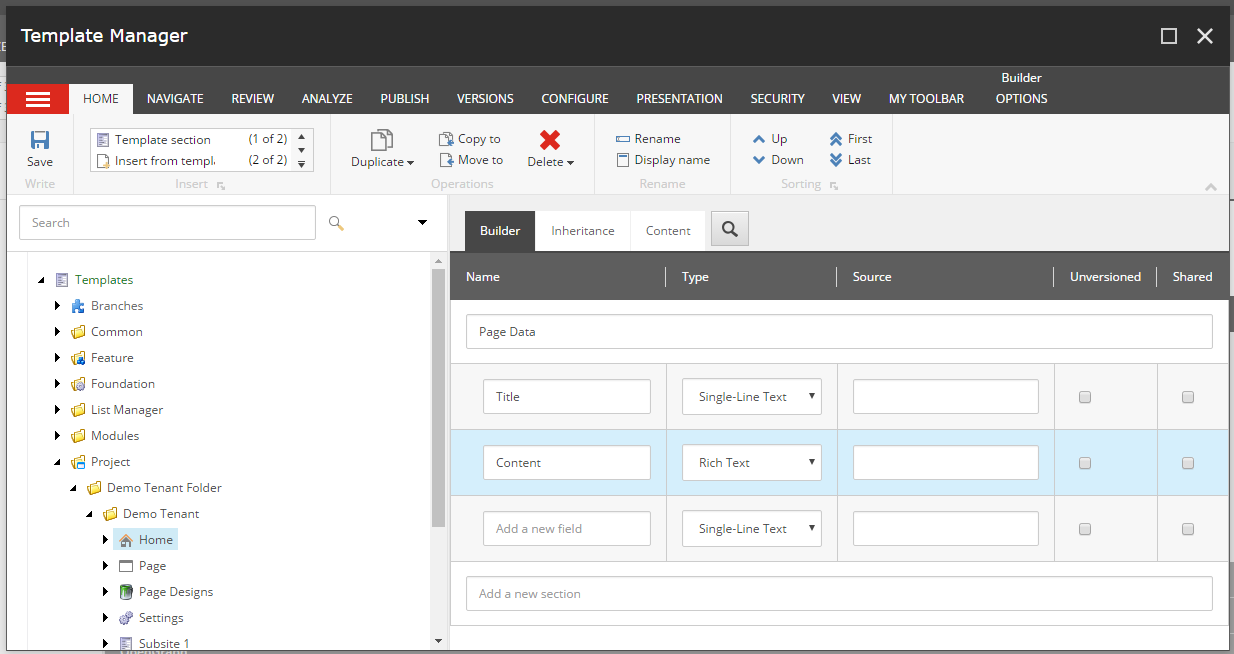Click the Copy to icon
1234x654 pixels.
pos(447,139)
